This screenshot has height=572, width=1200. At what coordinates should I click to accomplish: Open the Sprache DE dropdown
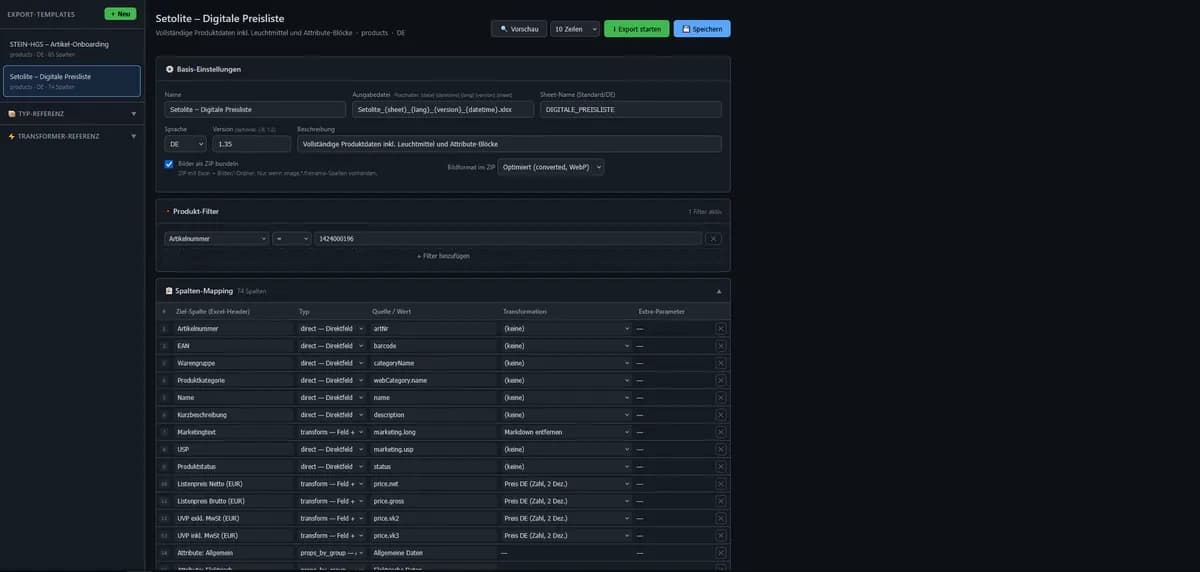click(185, 144)
